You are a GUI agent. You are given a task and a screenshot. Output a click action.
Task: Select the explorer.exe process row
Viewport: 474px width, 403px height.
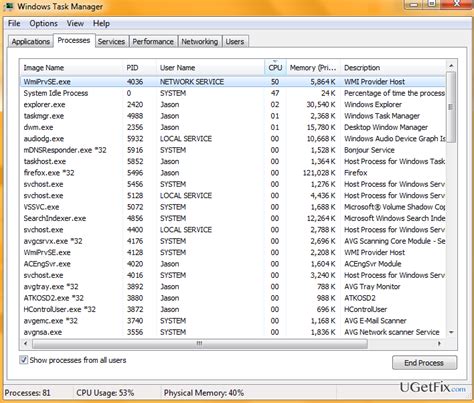[233, 105]
